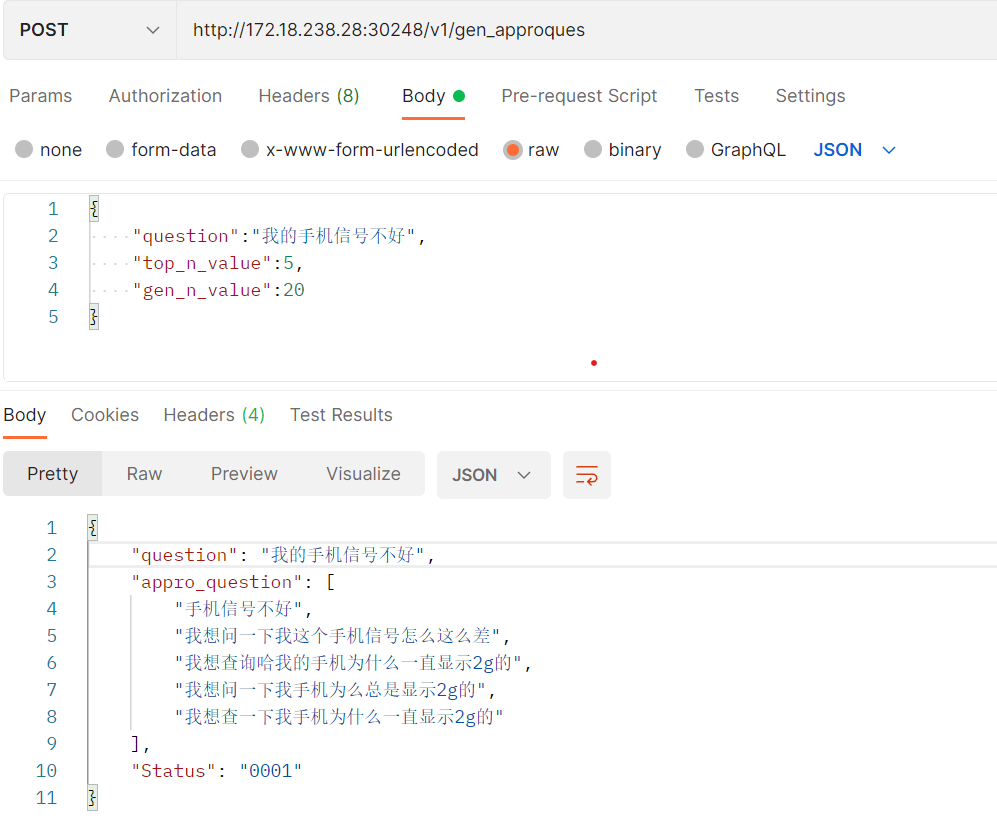Click the "gen_n_value":20 line in request editor

click(x=218, y=291)
